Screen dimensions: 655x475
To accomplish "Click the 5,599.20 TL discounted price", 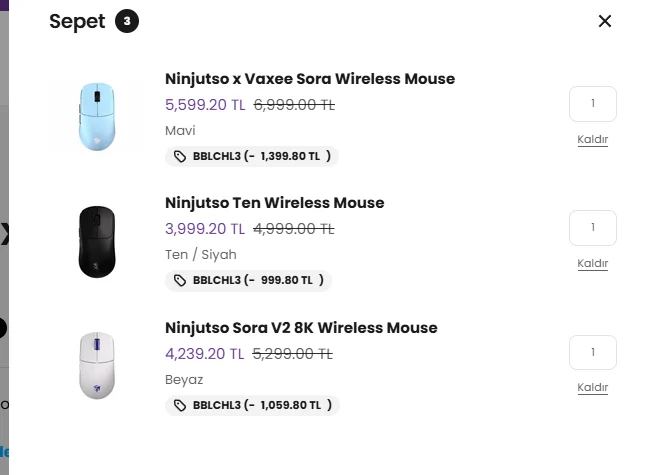I will click(x=205, y=104).
